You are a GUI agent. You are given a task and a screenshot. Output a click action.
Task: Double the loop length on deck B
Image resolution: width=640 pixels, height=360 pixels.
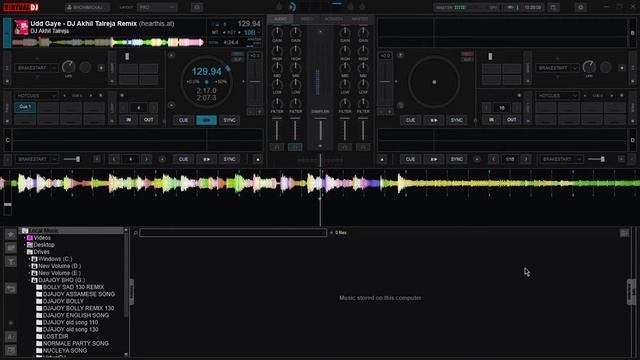pos(516,108)
